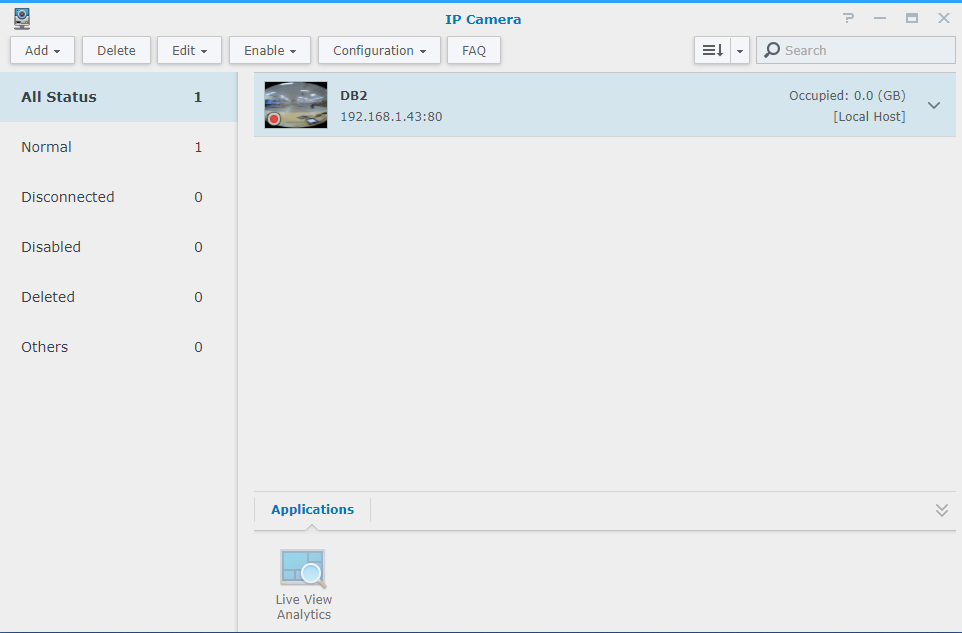Minimize the IP Camera window
Image resolution: width=962 pixels, height=633 pixels.
pyautogui.click(x=880, y=18)
